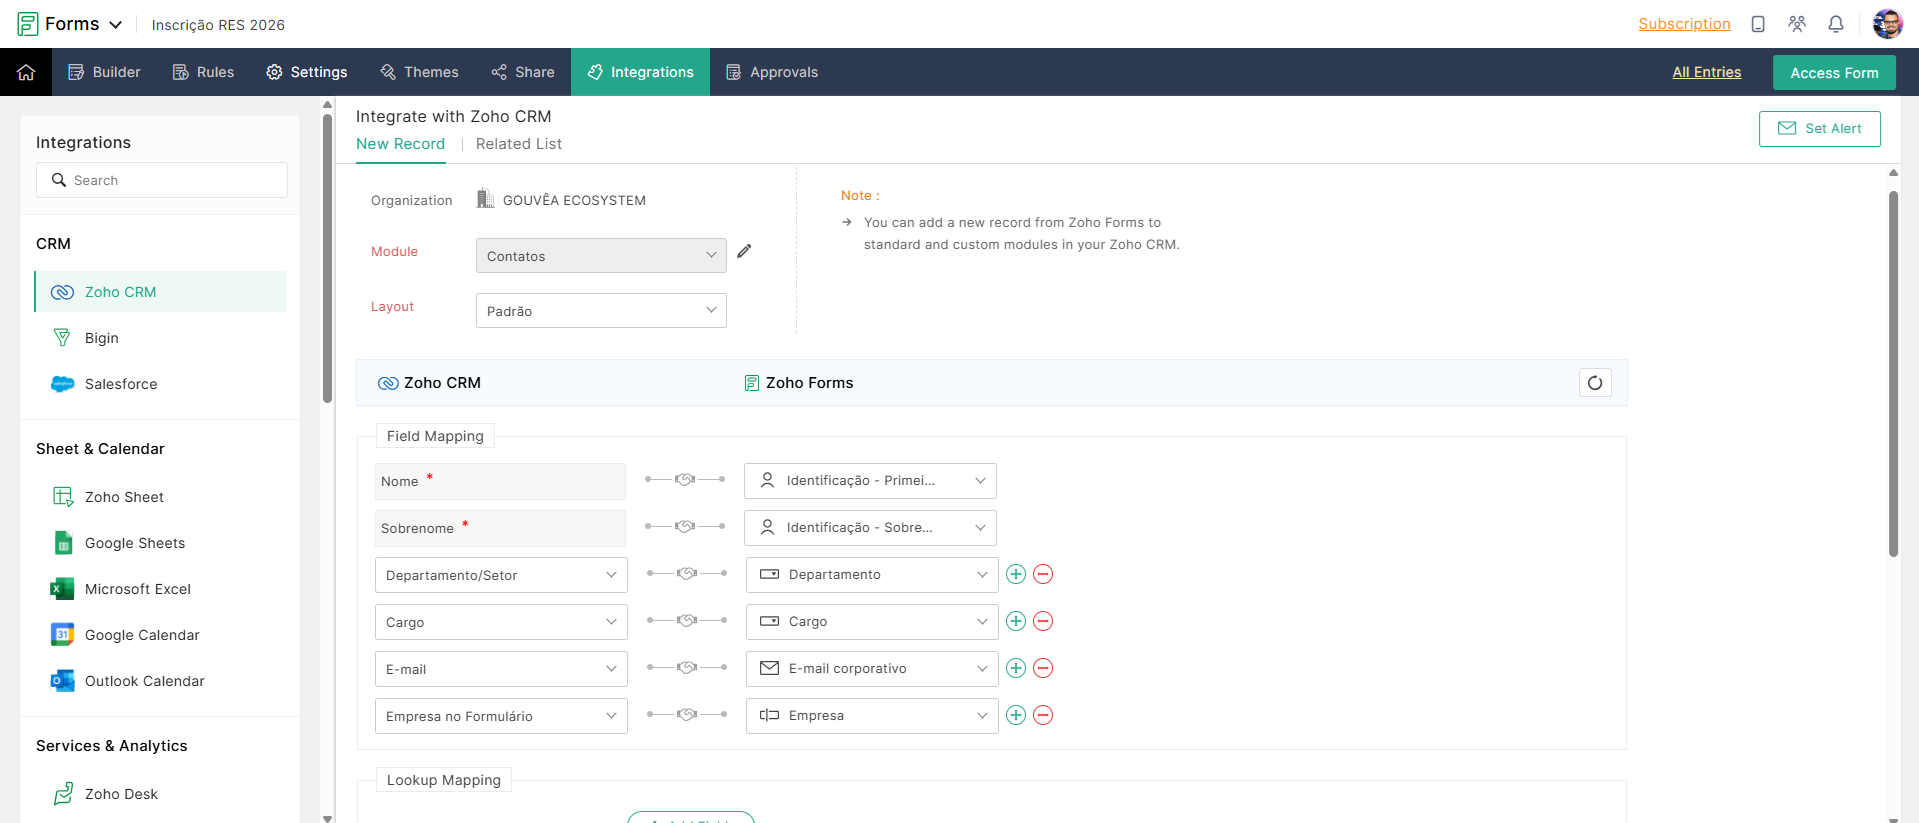Image resolution: width=1919 pixels, height=823 pixels.
Task: Remove the Empresa mapping with red minus
Action: [x=1043, y=715]
